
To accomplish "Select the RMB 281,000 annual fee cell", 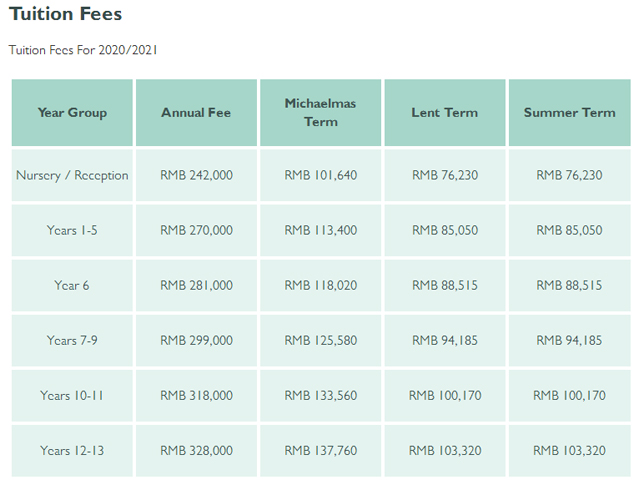I will (x=196, y=285).
